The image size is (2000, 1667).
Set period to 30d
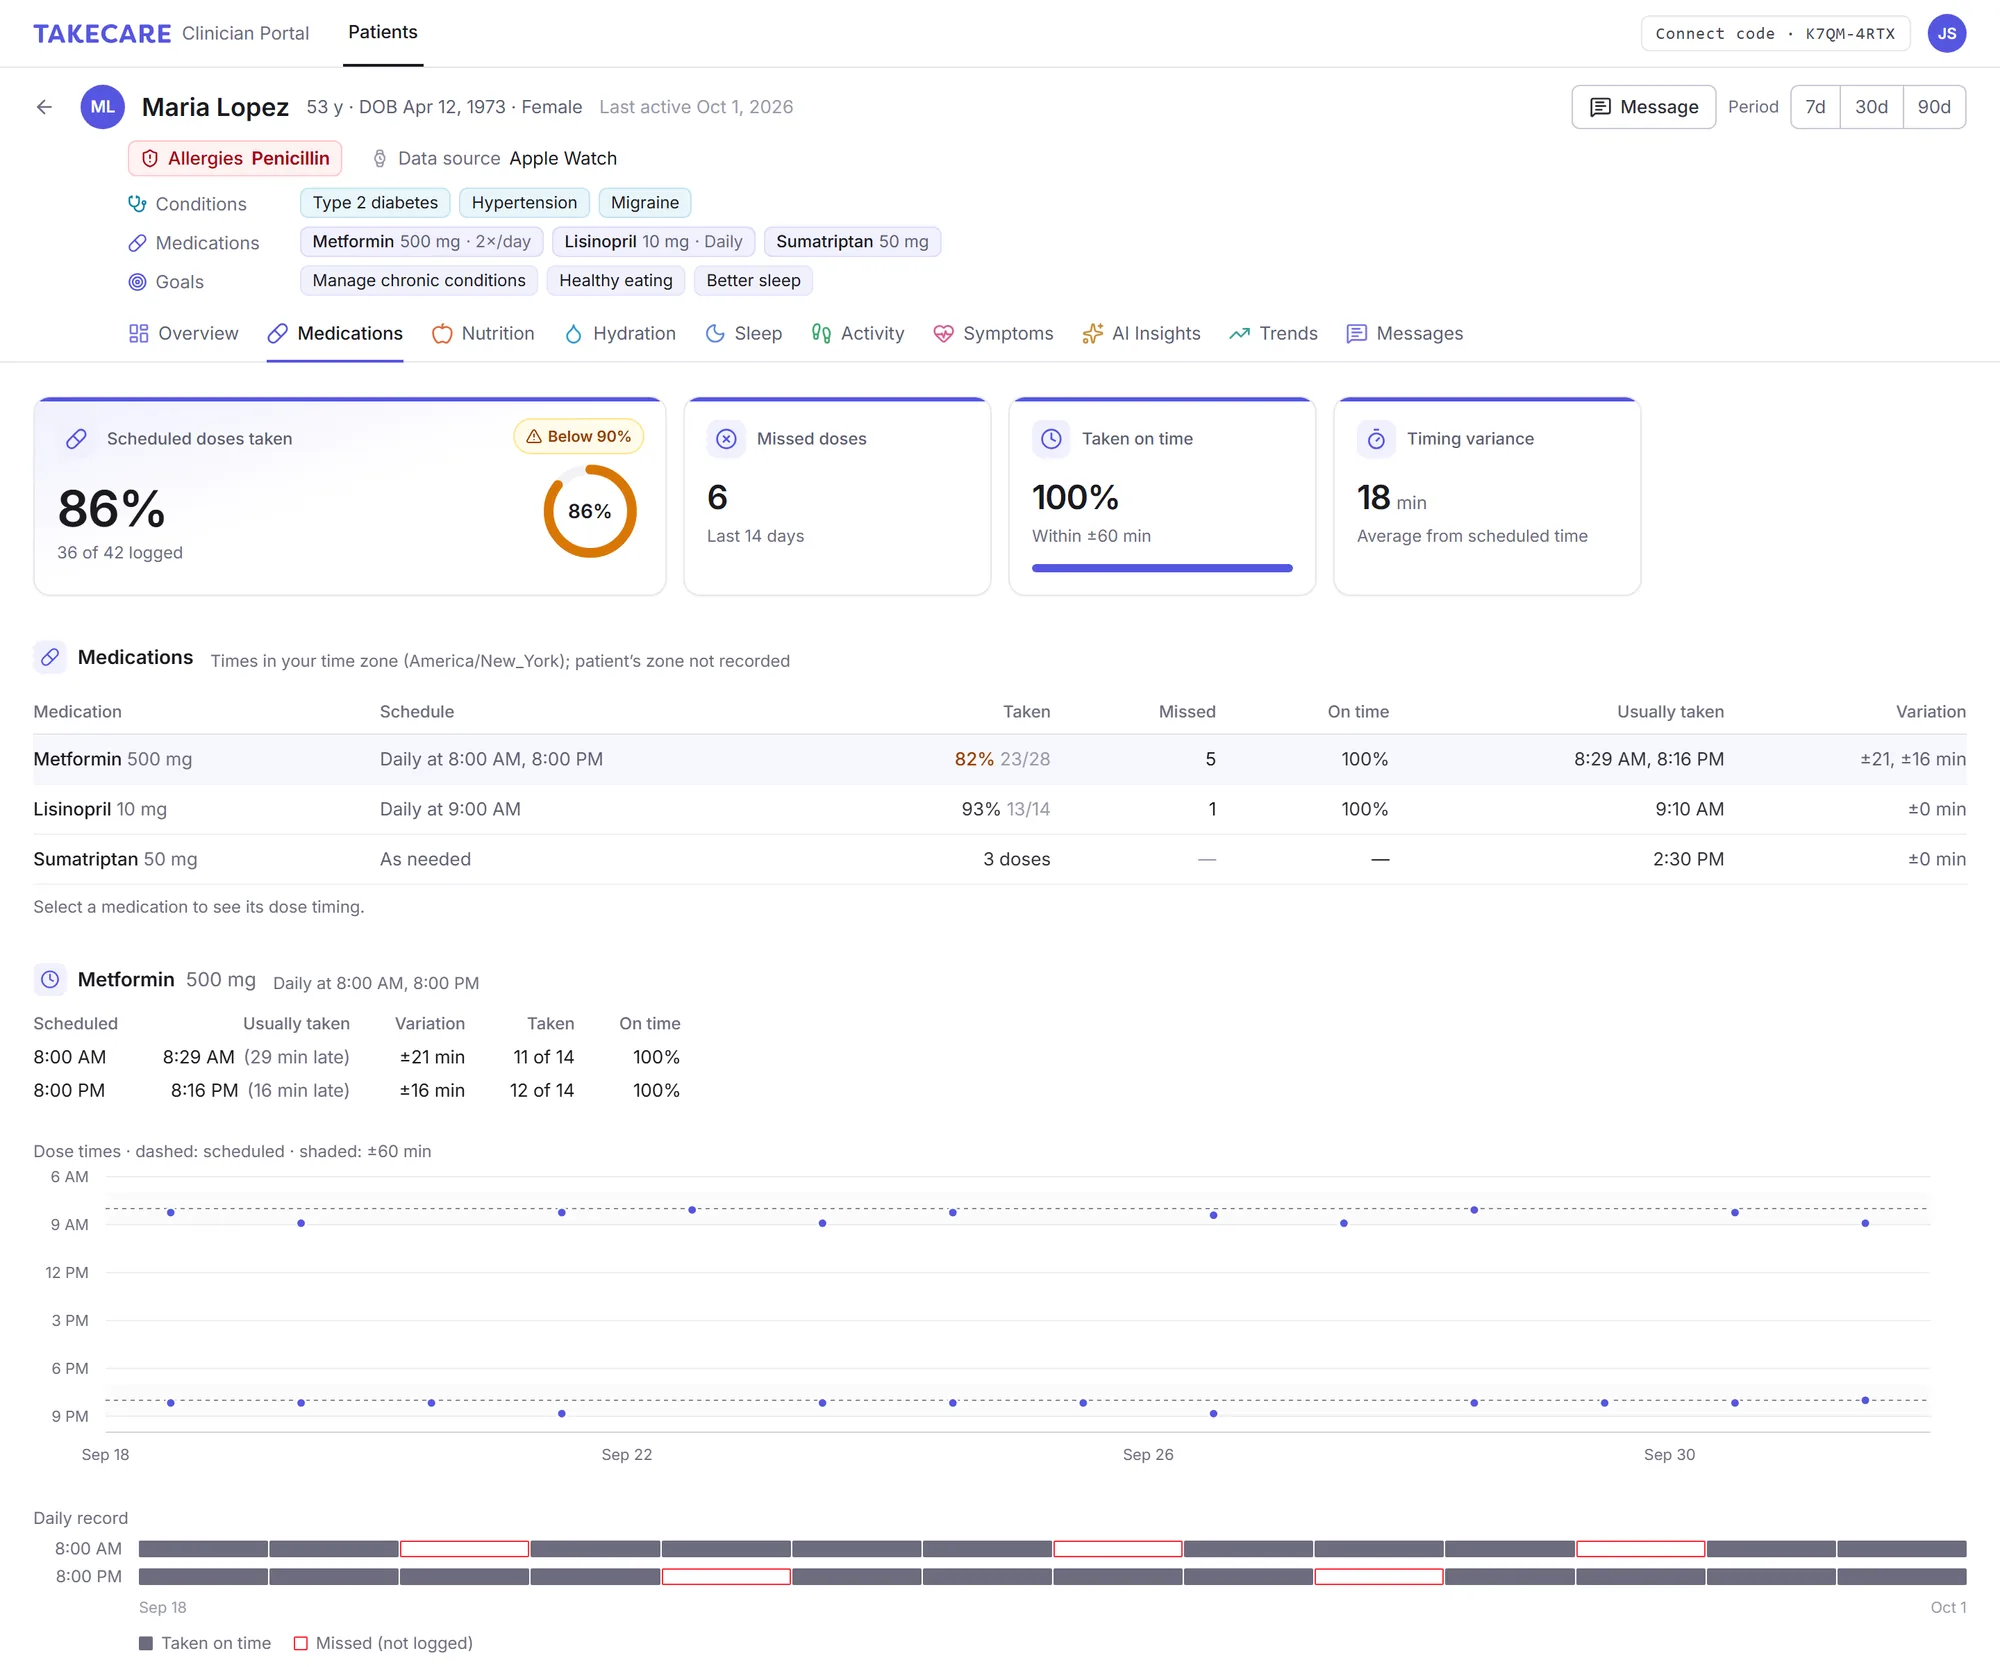1871,107
